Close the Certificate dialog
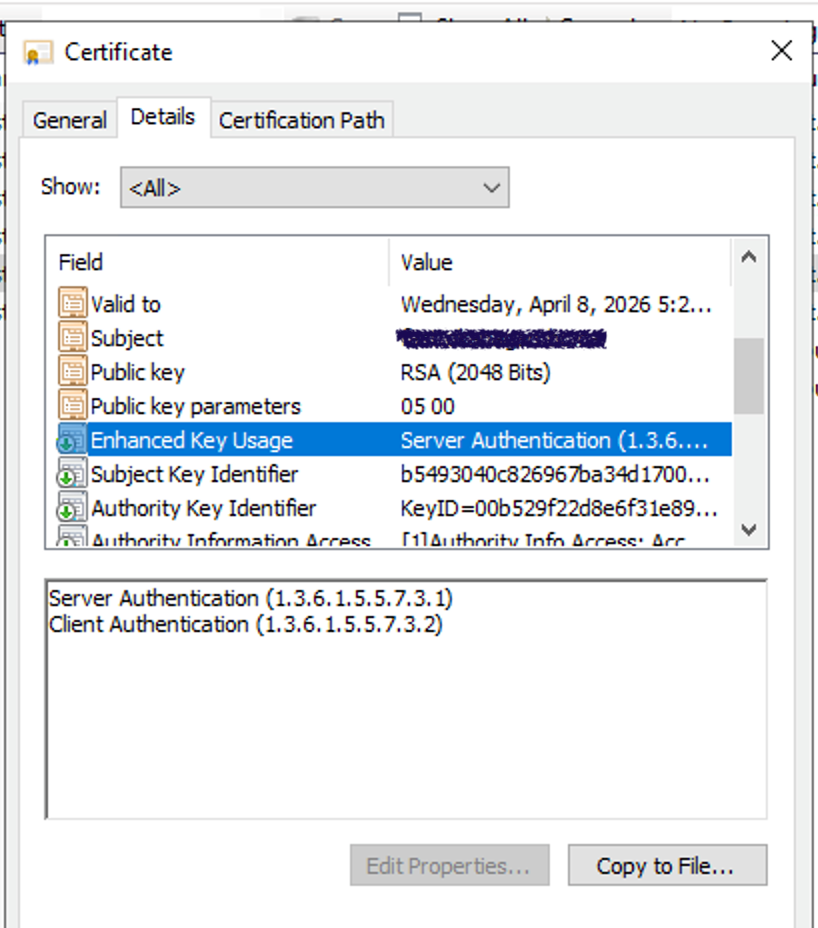The image size is (818, 928). point(781,51)
